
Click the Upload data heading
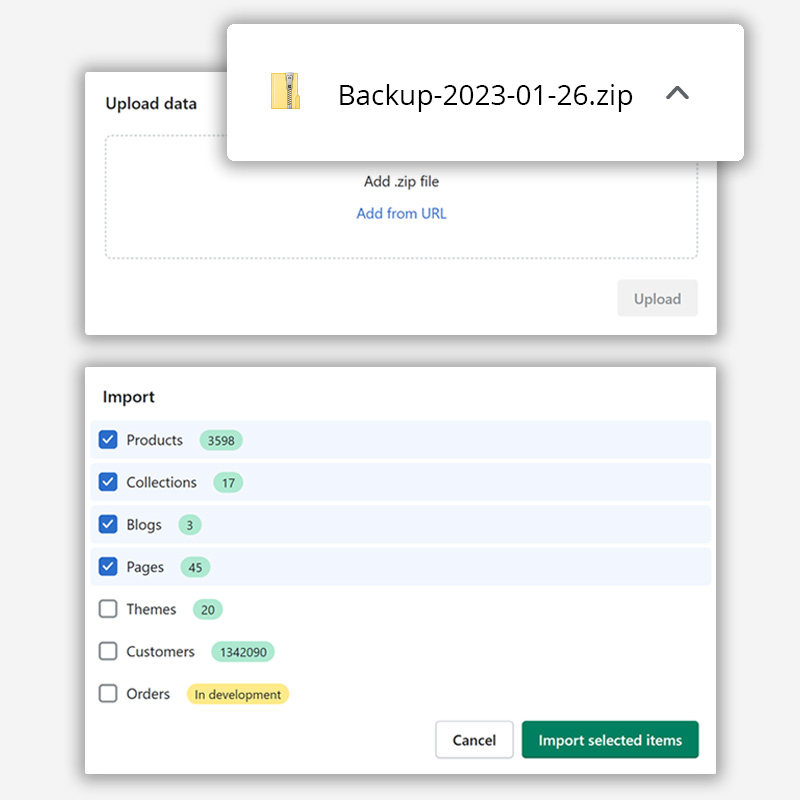point(151,103)
